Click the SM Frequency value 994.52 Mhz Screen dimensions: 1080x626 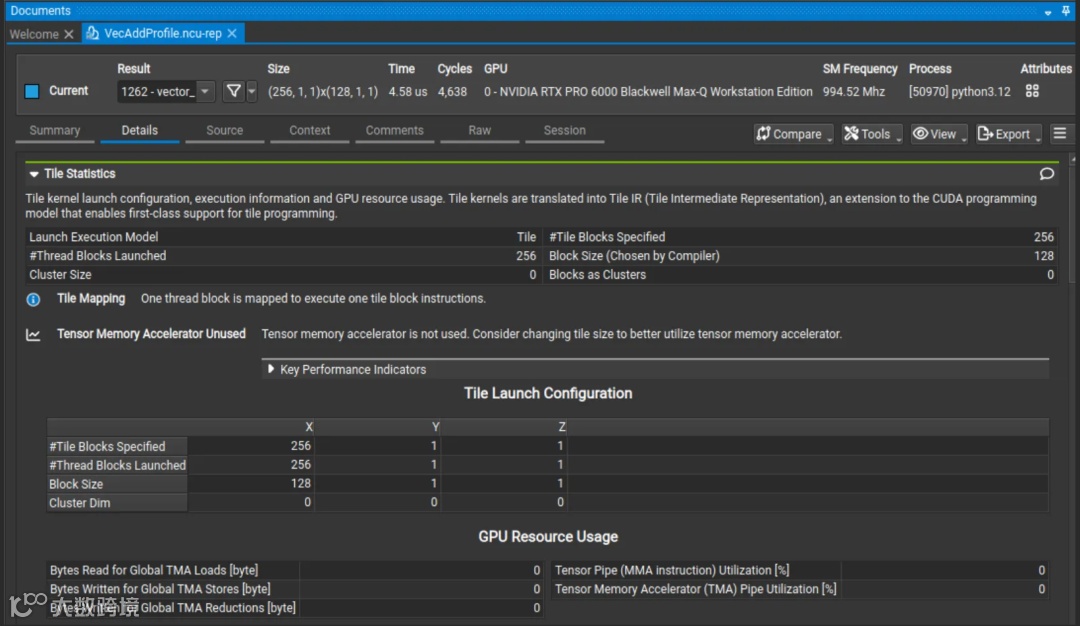tap(853, 92)
